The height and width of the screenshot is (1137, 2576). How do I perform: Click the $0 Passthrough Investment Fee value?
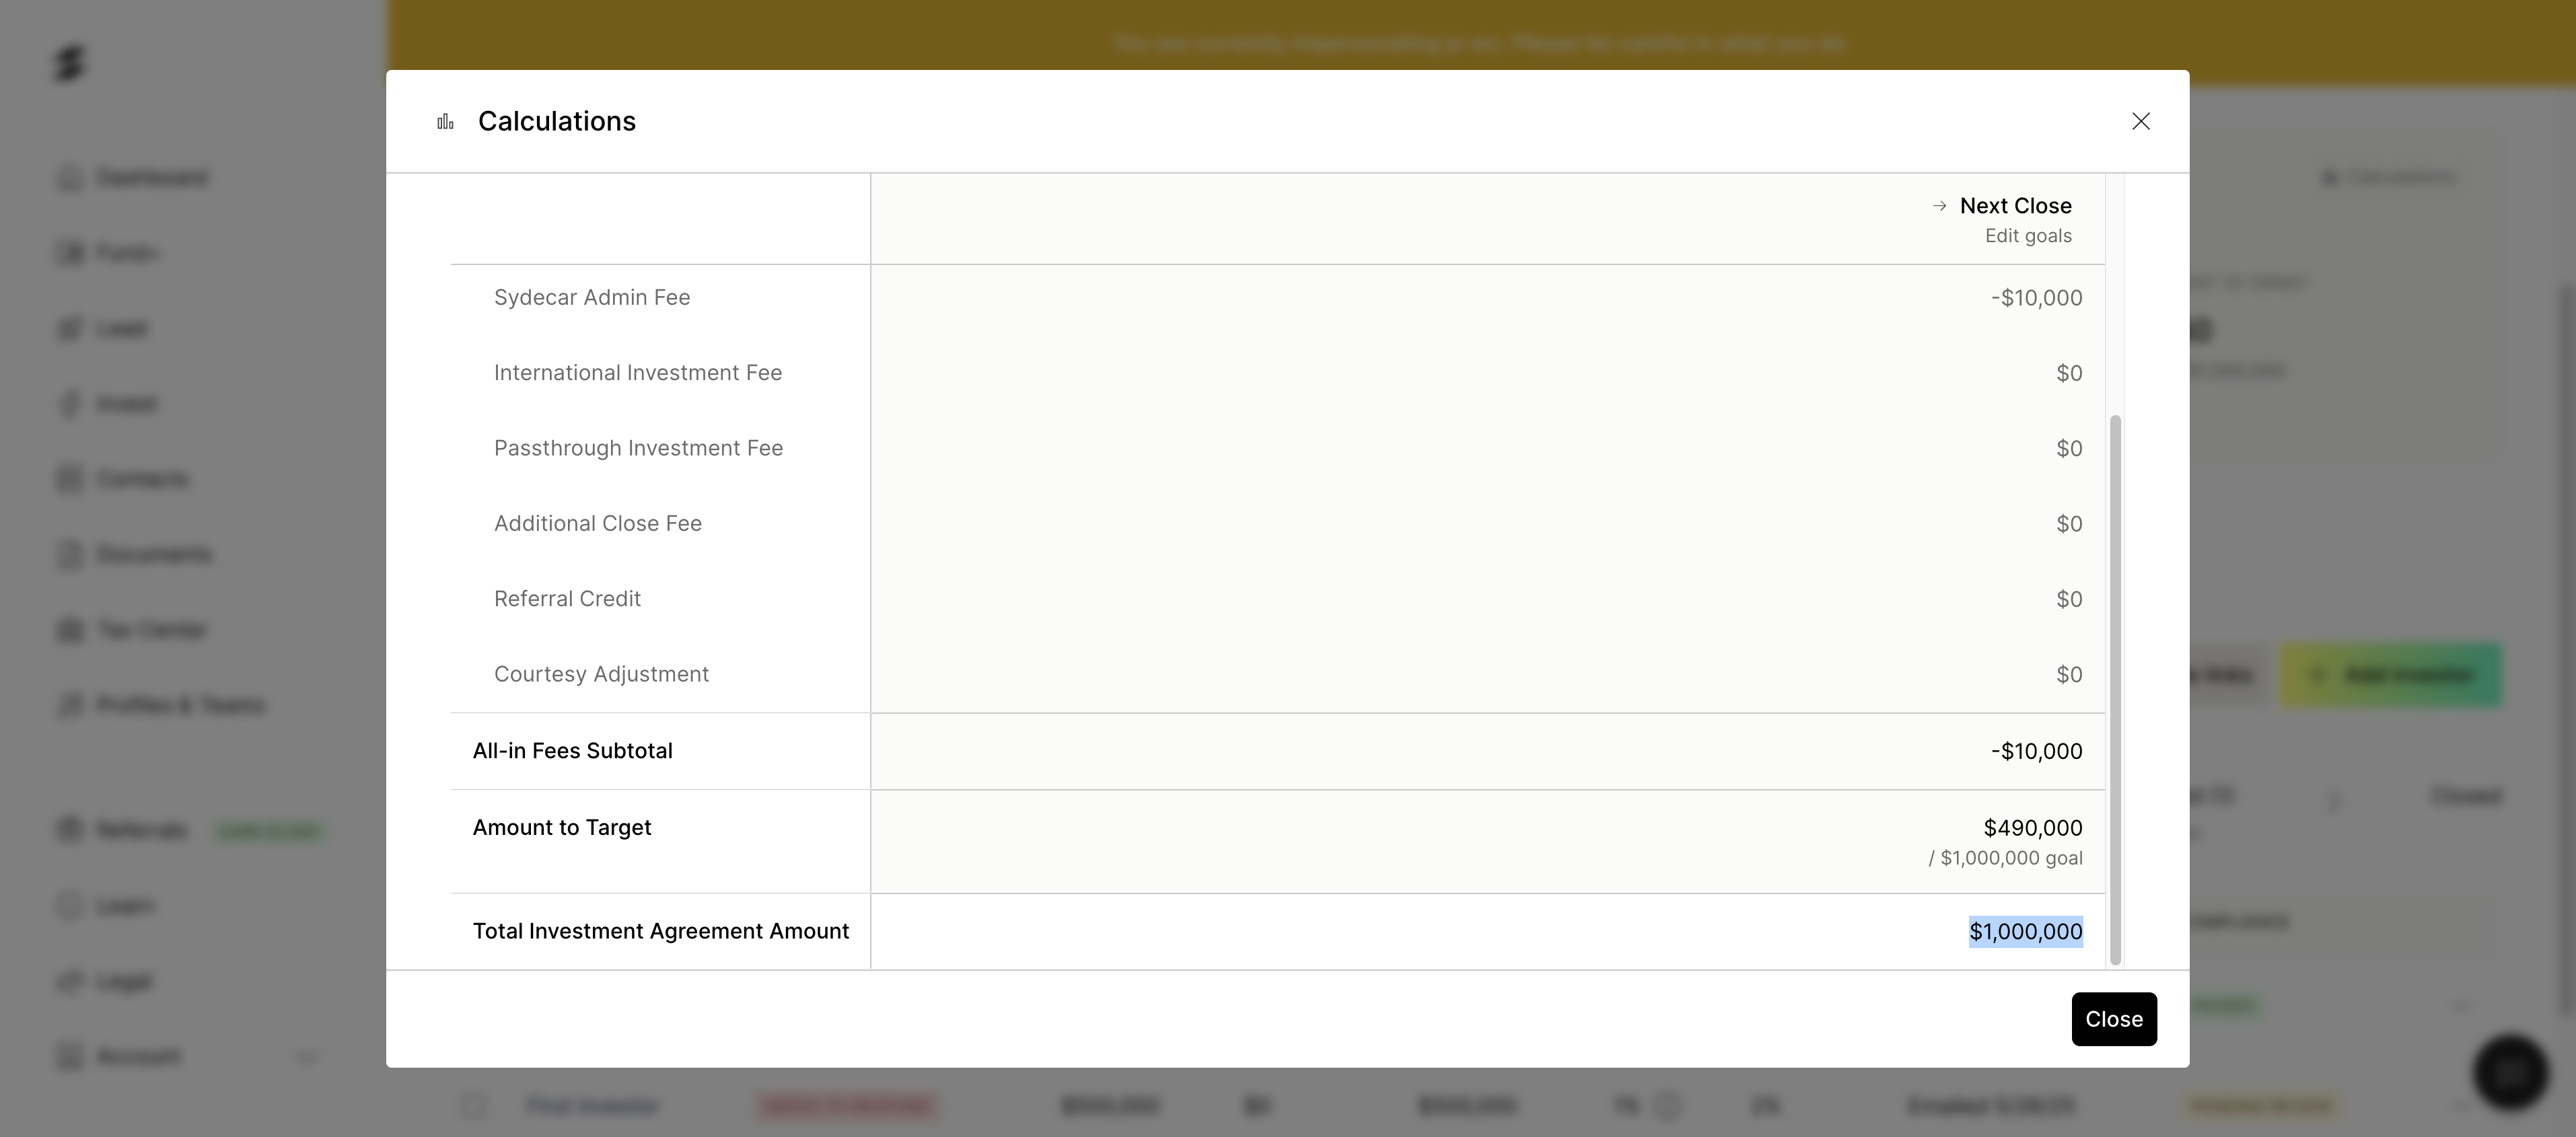click(2069, 449)
